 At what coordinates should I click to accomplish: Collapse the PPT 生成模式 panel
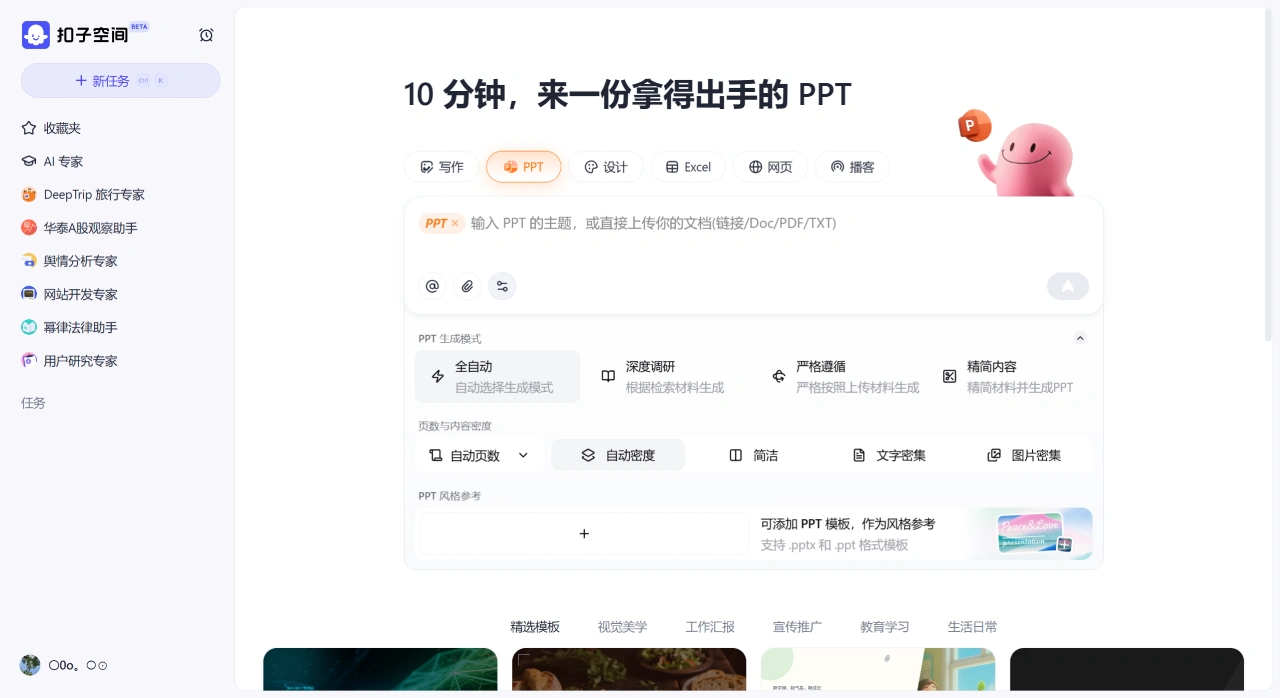1080,338
